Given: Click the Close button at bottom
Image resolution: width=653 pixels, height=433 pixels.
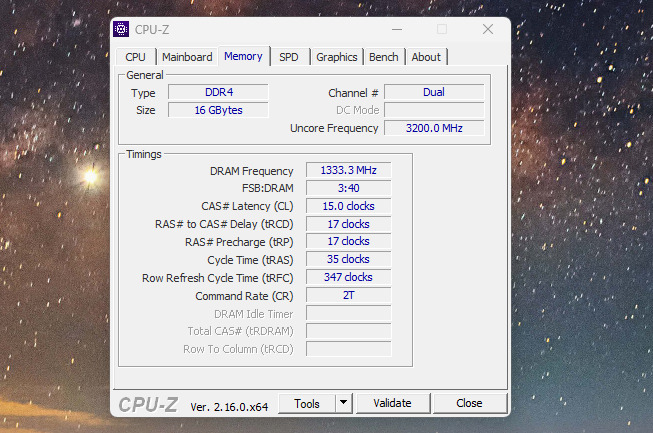Looking at the screenshot, I should (x=469, y=403).
